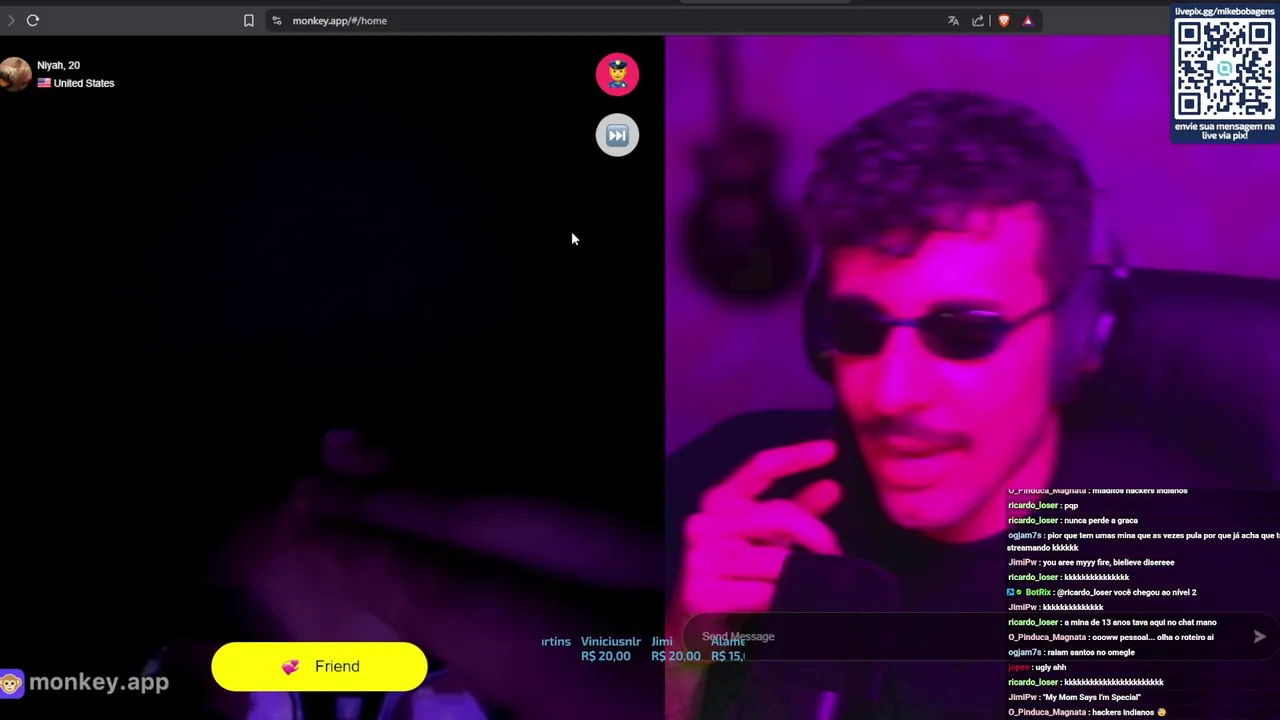The height and width of the screenshot is (720, 1280).
Task: Go forward in browser history
Action: point(11,20)
